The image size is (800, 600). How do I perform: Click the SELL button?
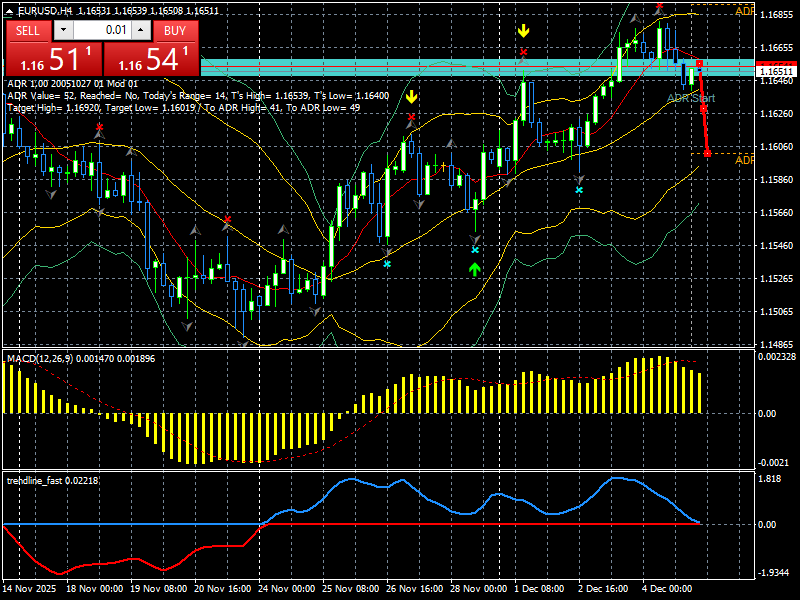28,31
